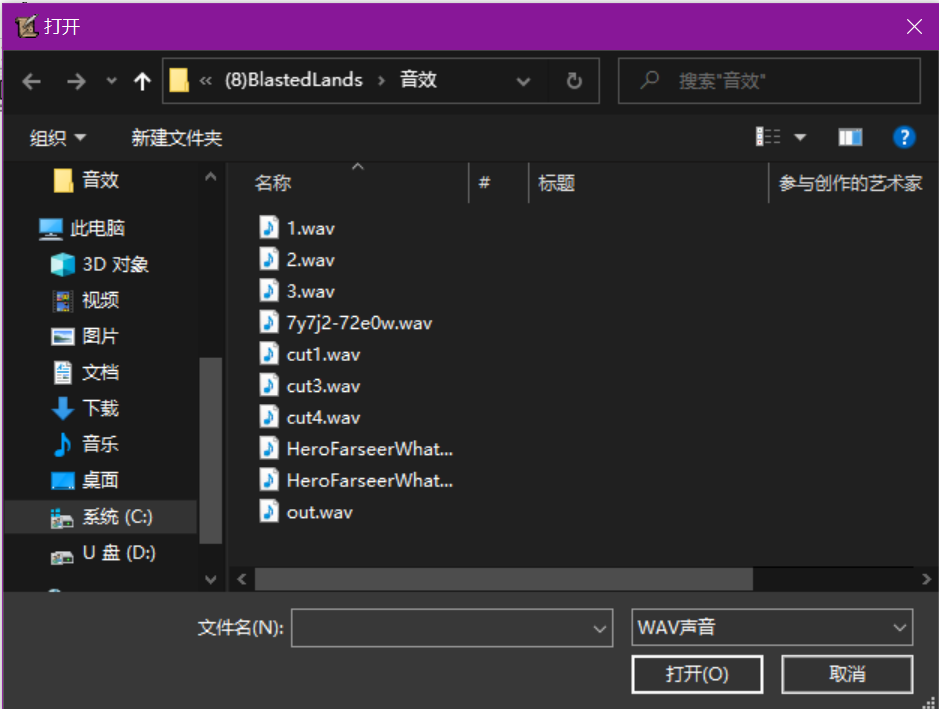Select 系统 (C:) drive
This screenshot has height=709, width=939.
116,517
